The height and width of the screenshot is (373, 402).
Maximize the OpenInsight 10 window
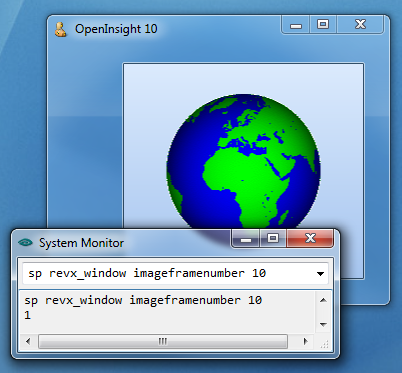point(323,25)
